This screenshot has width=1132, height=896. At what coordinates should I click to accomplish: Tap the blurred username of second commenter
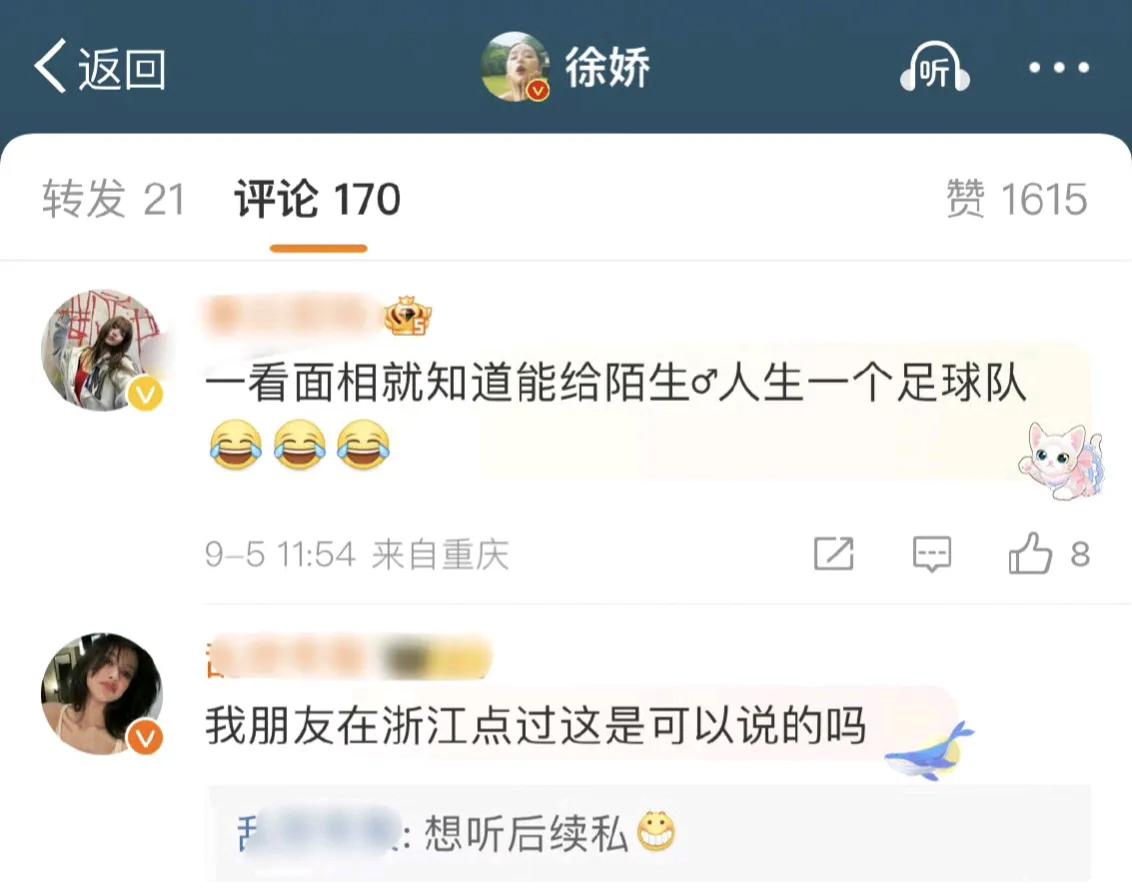coord(348,658)
